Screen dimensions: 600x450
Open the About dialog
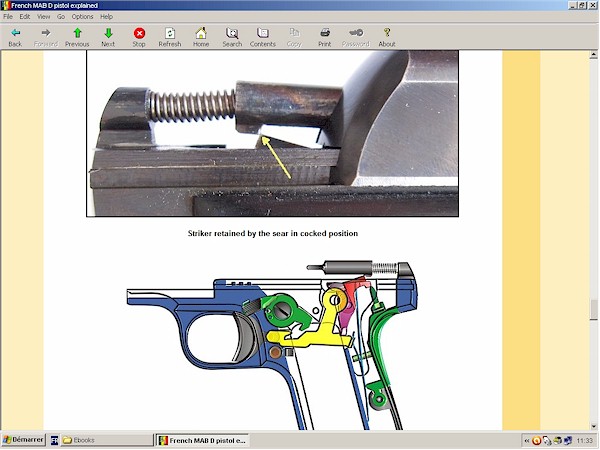pyautogui.click(x=387, y=38)
